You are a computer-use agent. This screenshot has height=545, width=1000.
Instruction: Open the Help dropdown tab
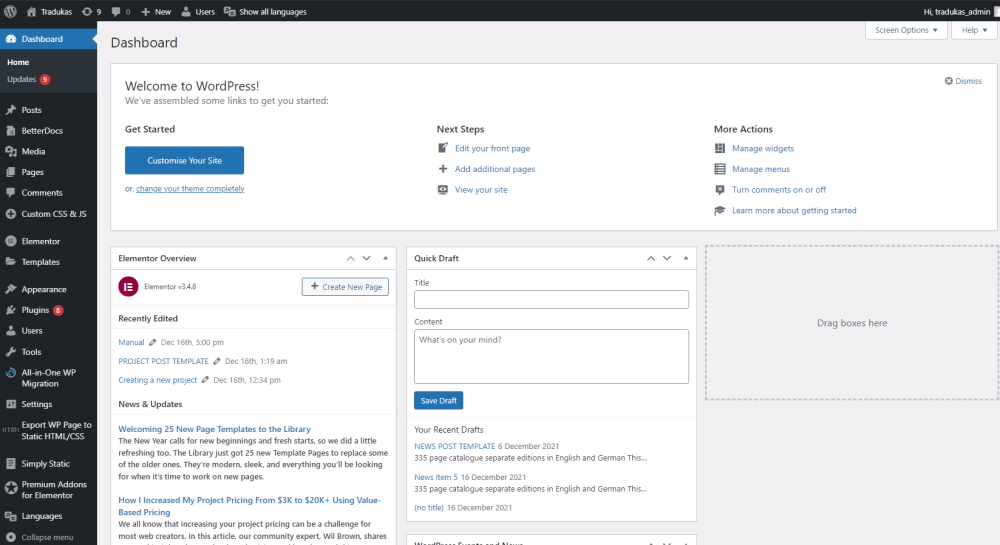pos(974,30)
